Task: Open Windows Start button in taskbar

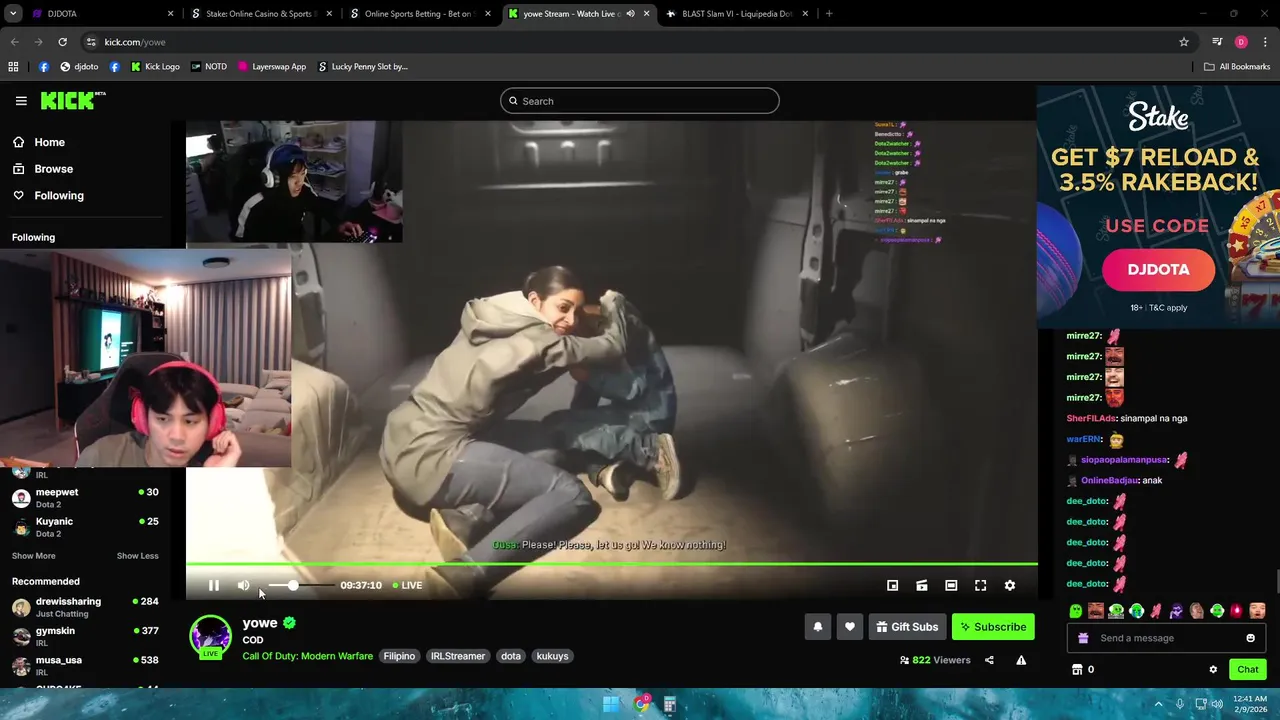Action: (x=610, y=705)
